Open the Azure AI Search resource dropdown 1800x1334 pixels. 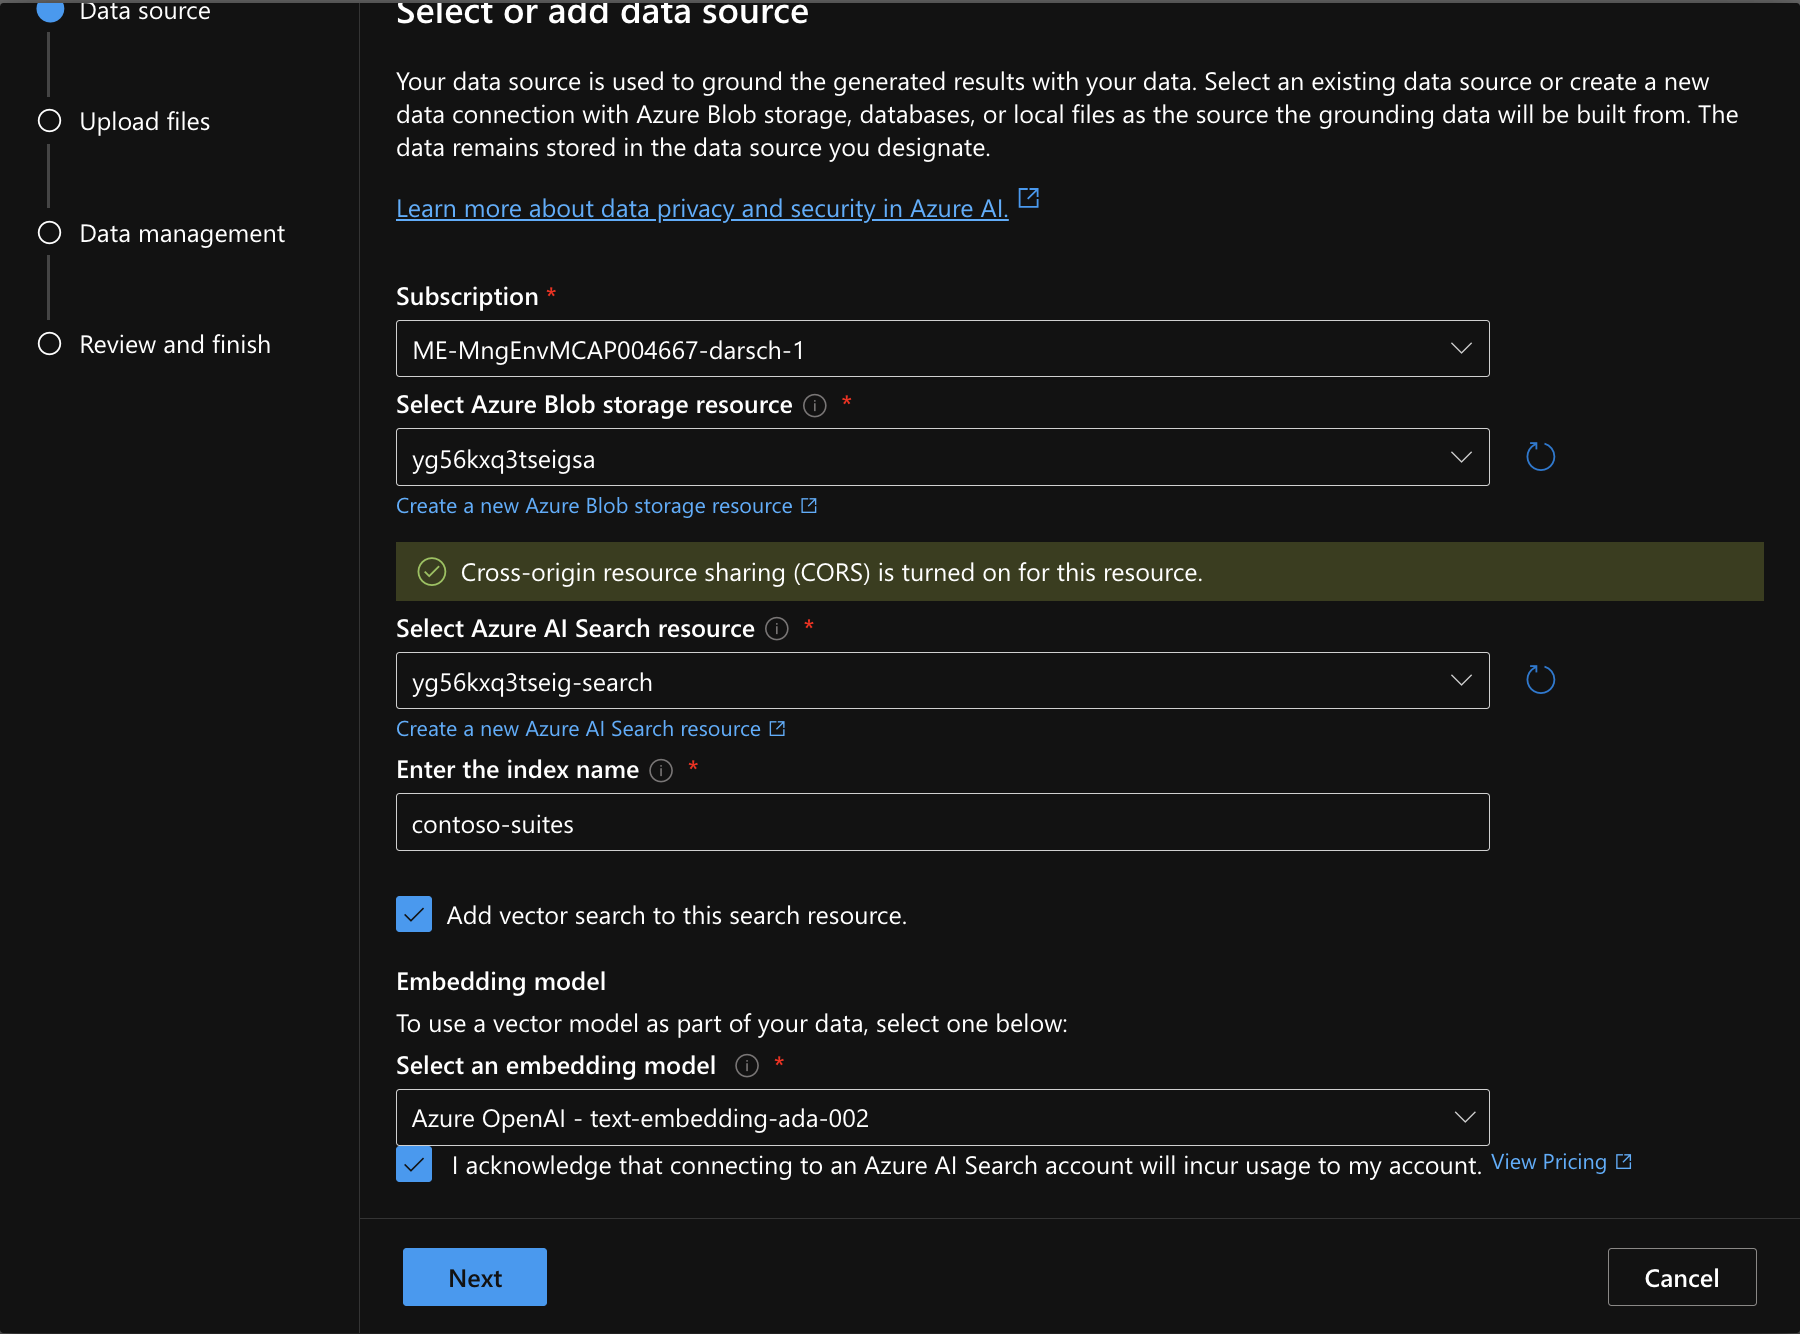(x=942, y=681)
